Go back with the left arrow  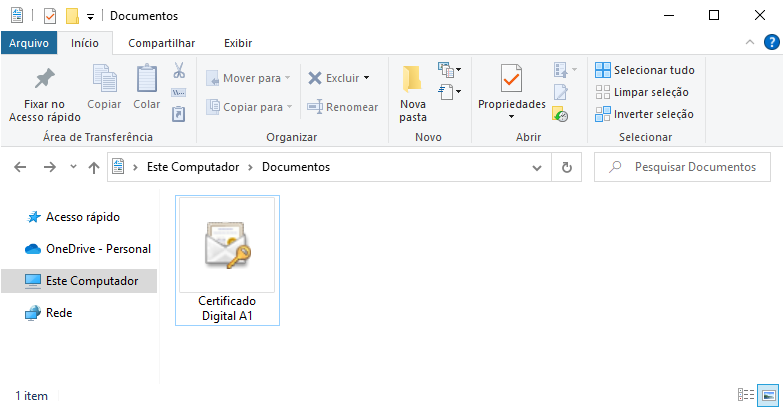20,167
